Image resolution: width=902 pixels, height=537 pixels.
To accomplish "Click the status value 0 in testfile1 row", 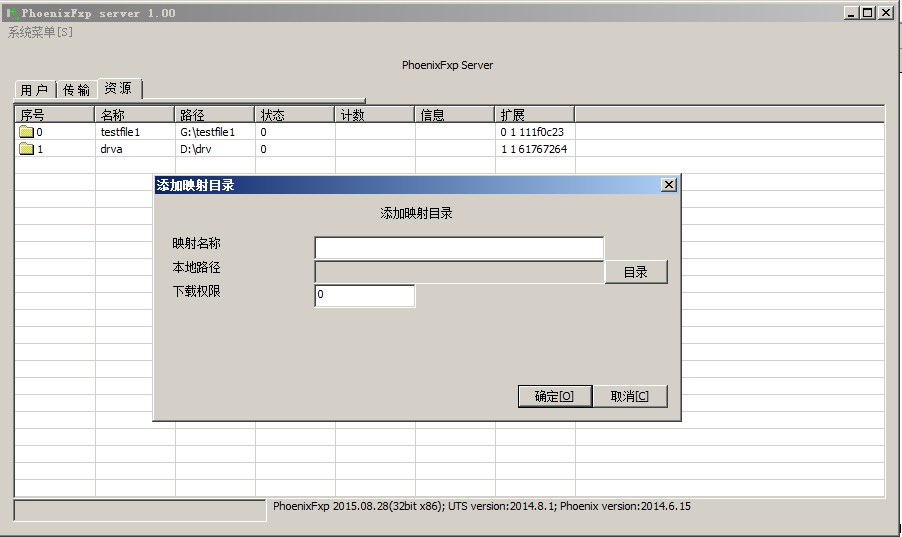I will [x=263, y=132].
